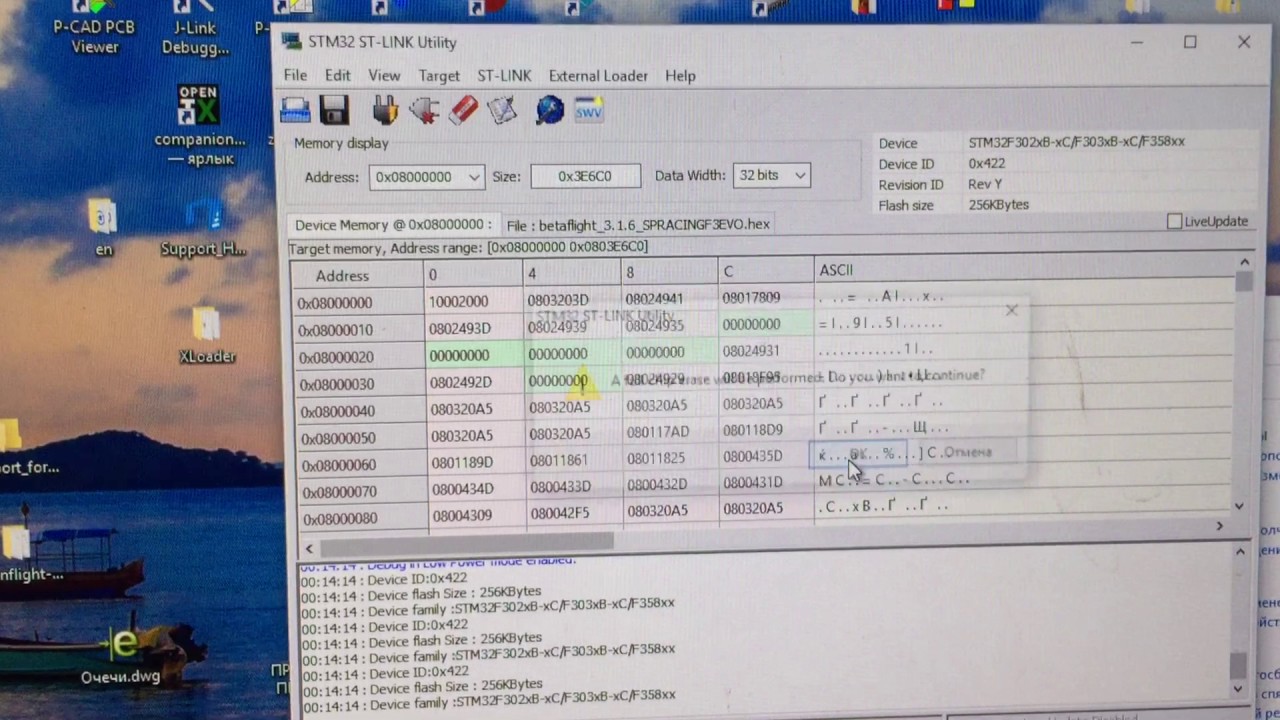
Task: Click the Open file toolbar icon
Action: 295,110
